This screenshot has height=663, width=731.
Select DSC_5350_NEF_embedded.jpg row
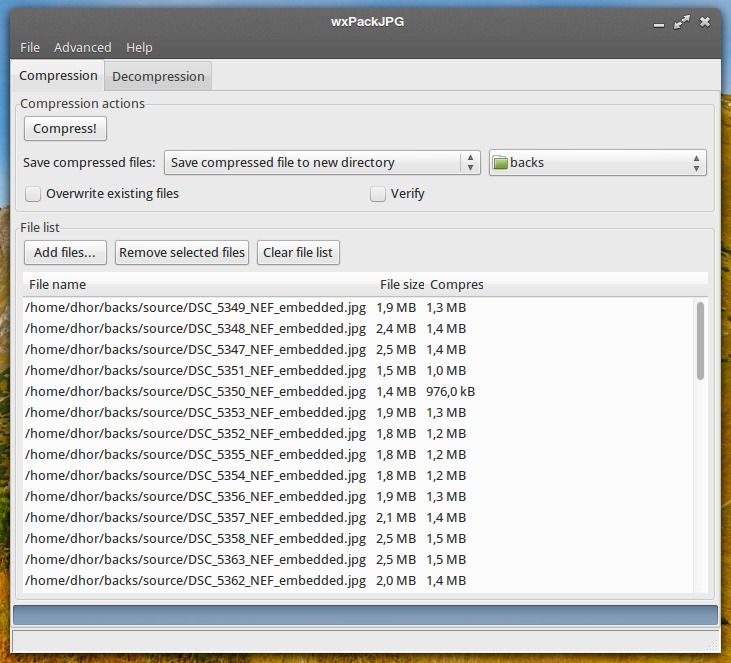click(358, 392)
